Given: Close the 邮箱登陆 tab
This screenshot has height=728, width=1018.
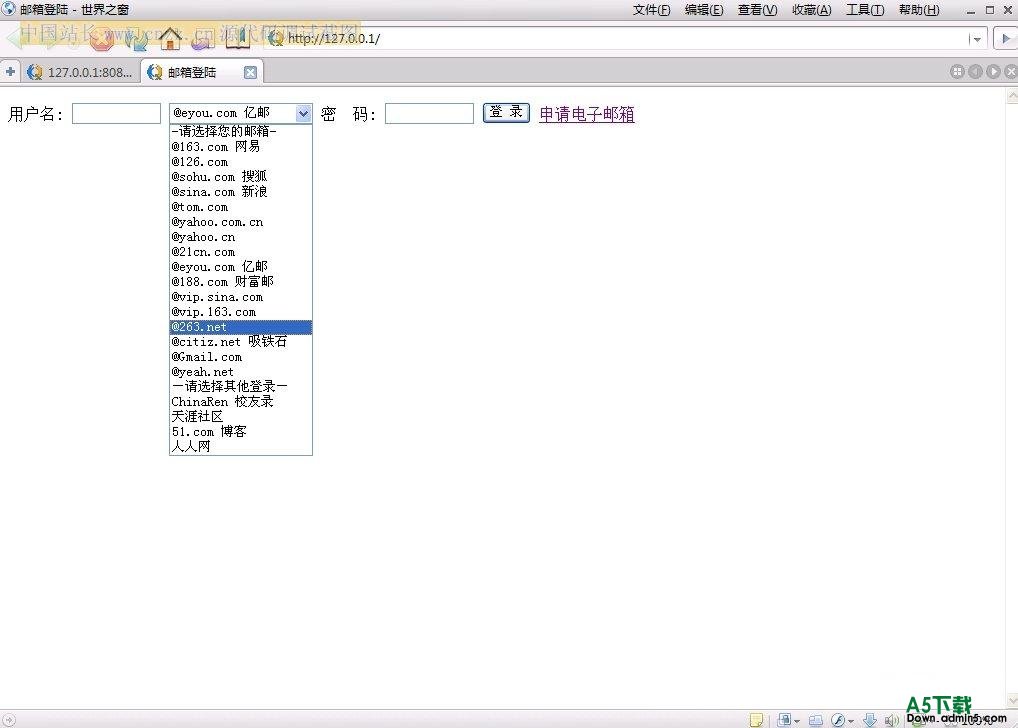Looking at the screenshot, I should coord(250,73).
